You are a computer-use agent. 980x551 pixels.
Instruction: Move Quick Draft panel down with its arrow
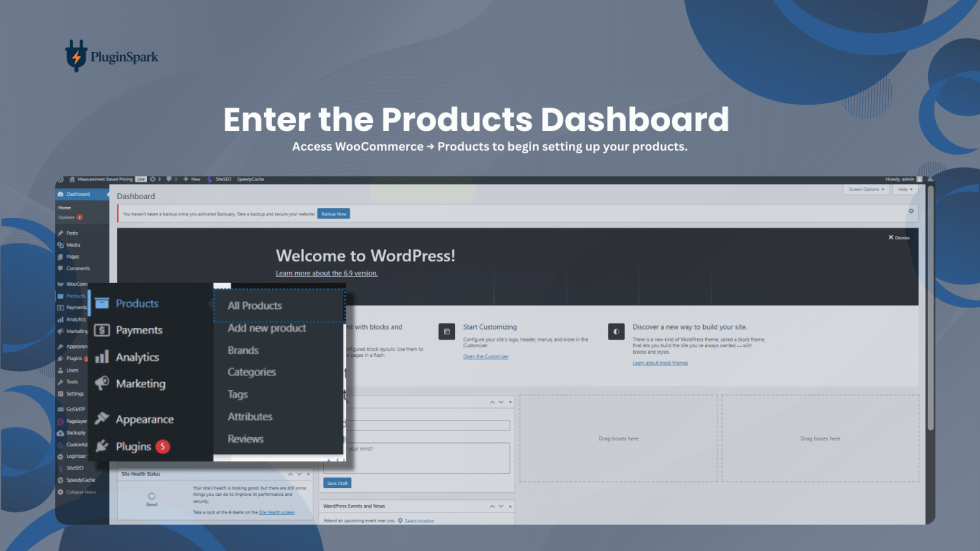(501, 402)
